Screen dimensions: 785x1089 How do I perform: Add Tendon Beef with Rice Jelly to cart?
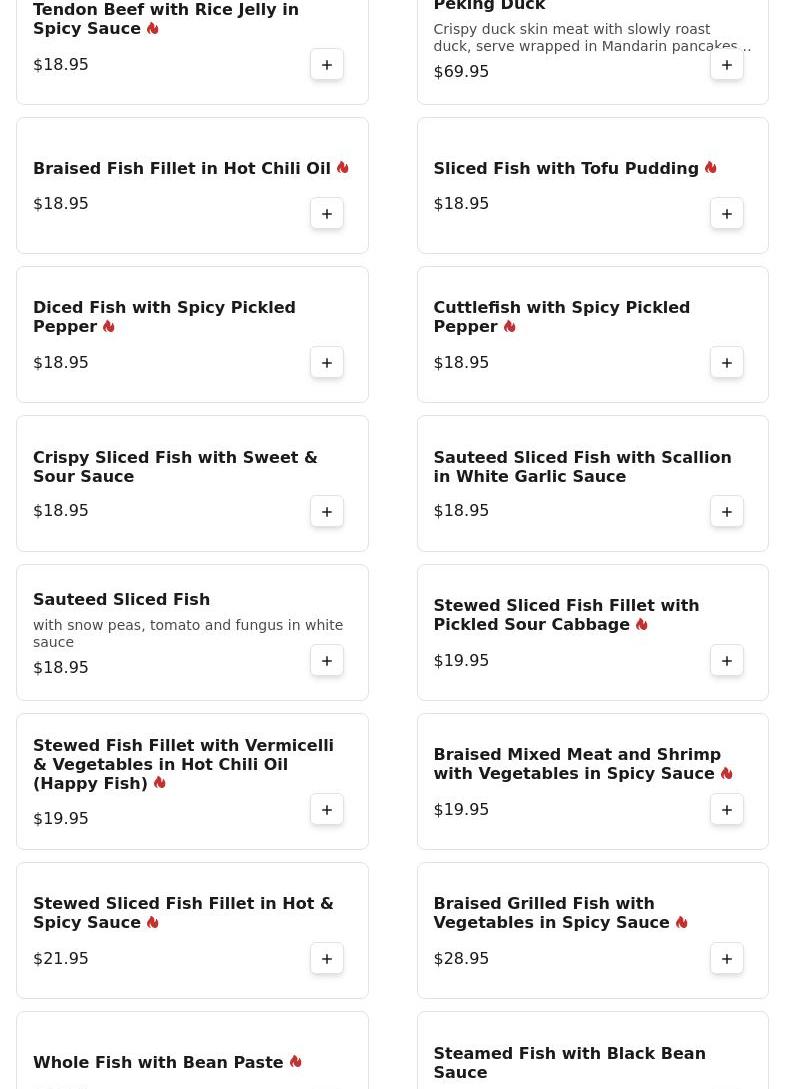pyautogui.click(x=327, y=65)
